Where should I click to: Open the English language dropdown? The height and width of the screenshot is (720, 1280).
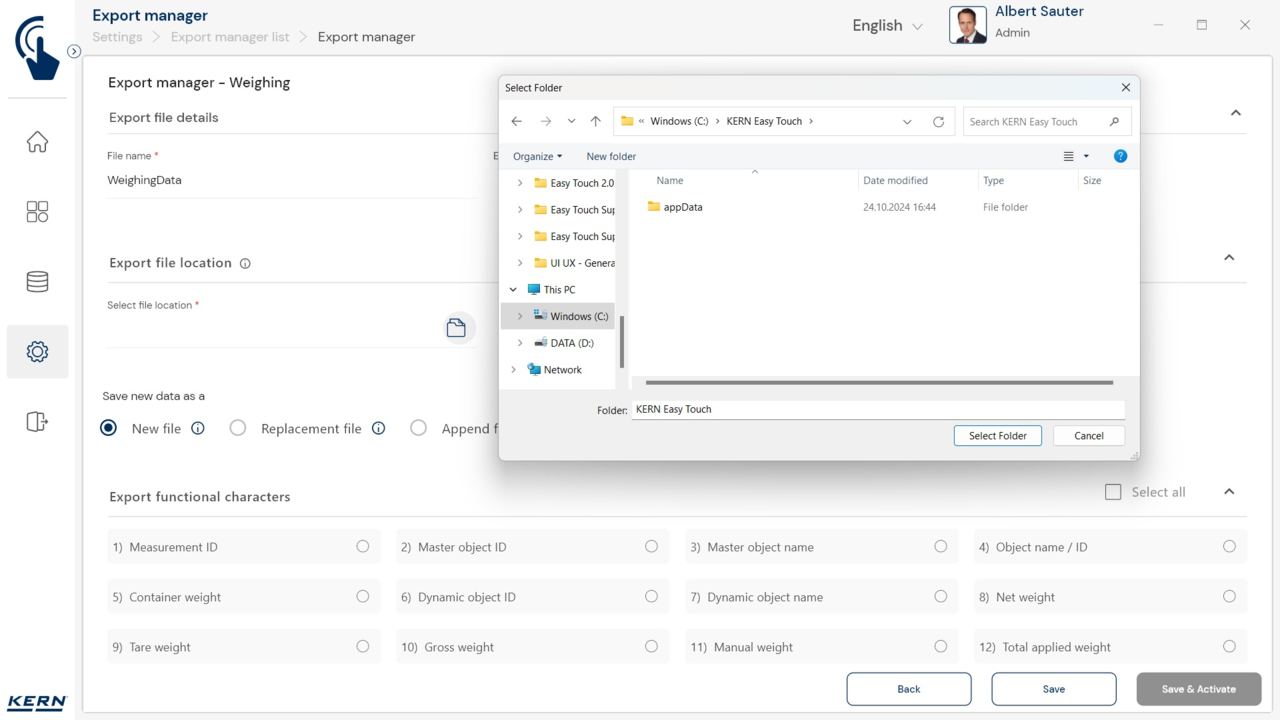tap(886, 26)
